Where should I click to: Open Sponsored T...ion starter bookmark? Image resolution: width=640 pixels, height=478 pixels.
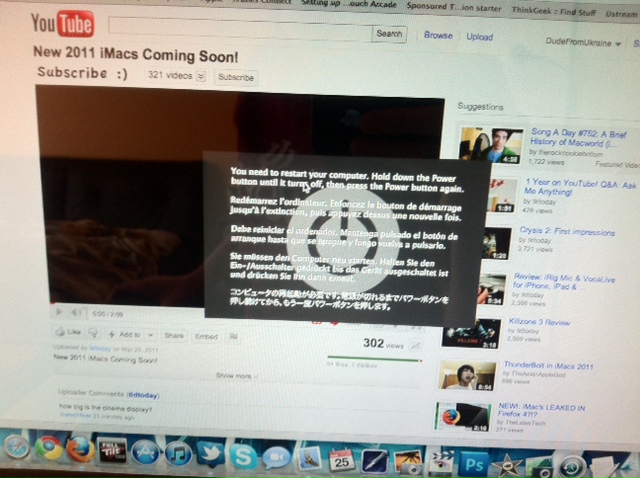[x=454, y=7]
